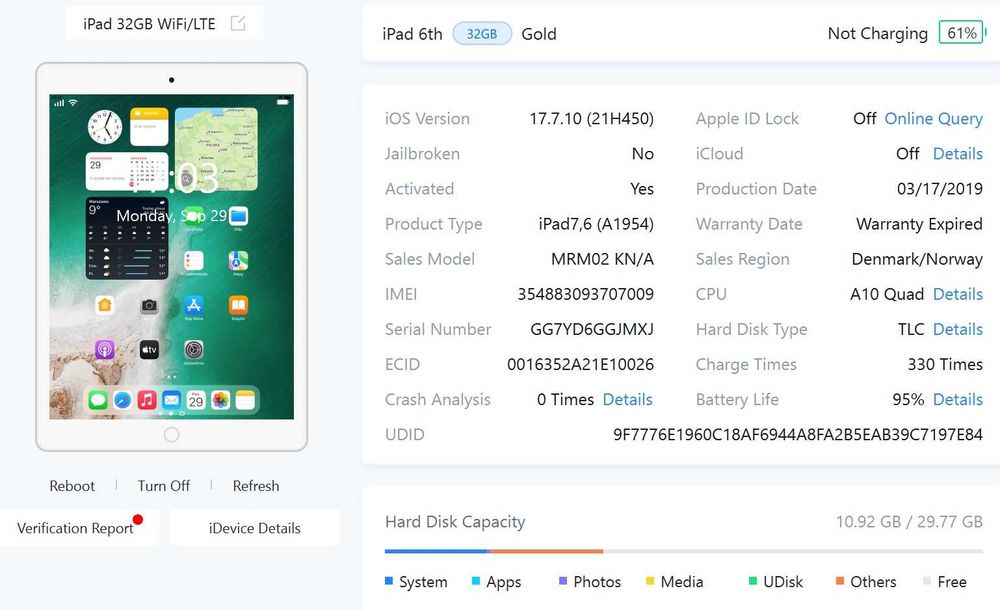The image size is (1000, 610).
Task: Click the UDID value 9F7776E1960C18AF...
Action: [798, 435]
